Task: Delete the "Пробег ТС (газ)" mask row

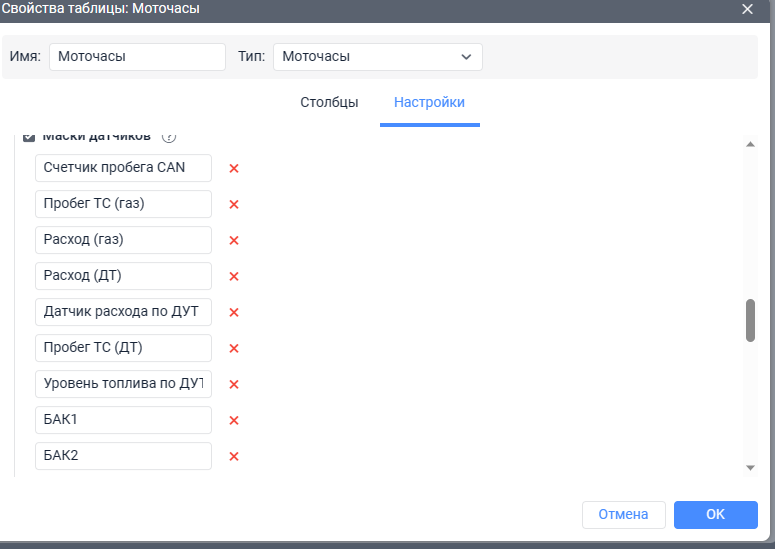Action: [234, 204]
